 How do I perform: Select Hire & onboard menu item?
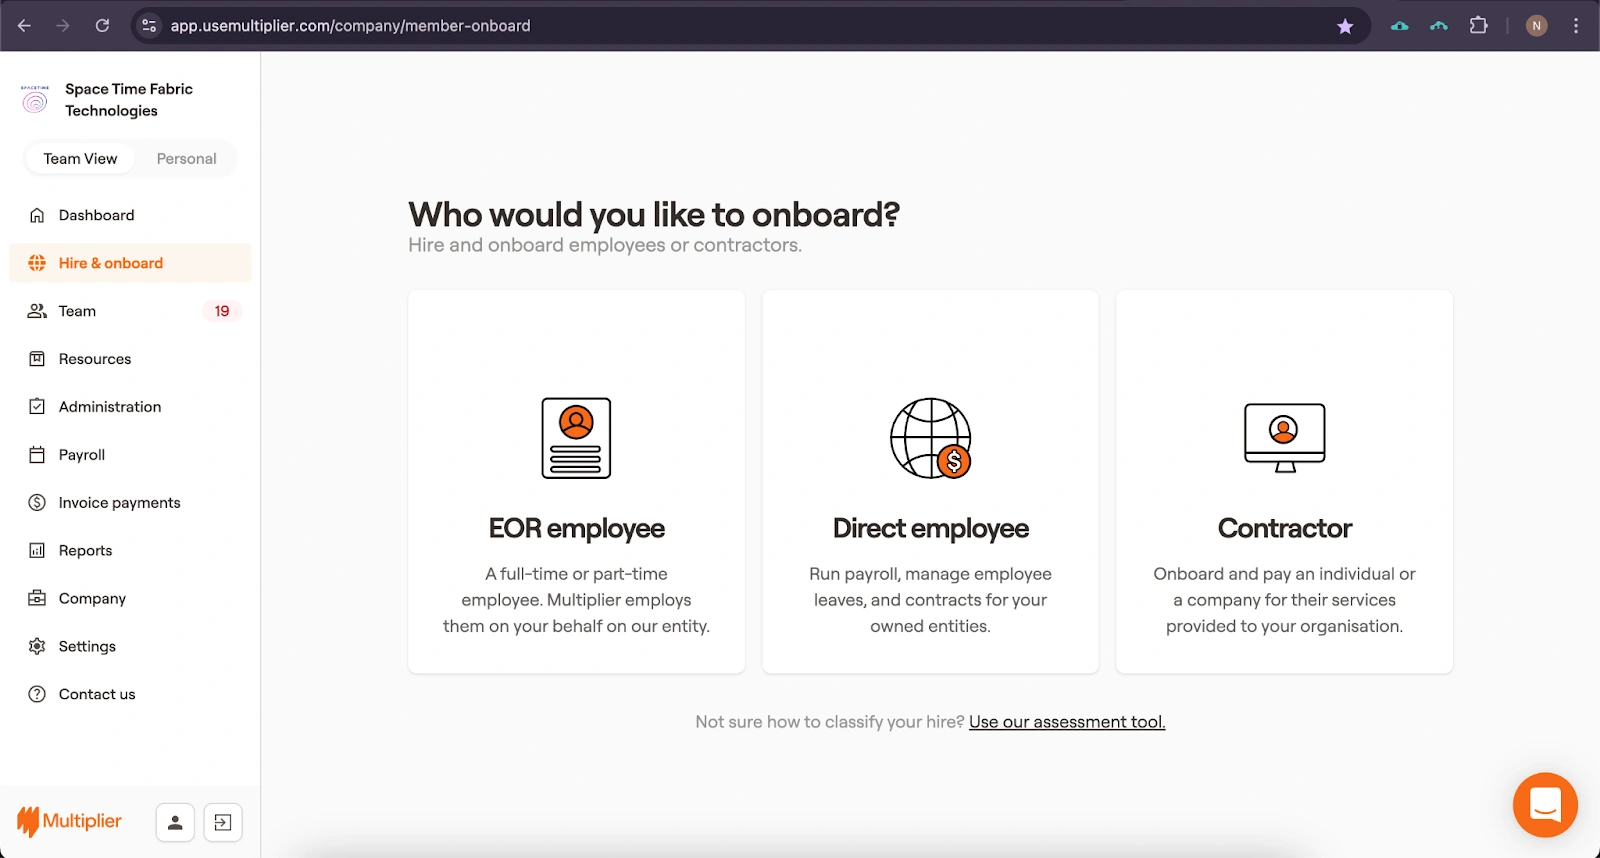(130, 263)
